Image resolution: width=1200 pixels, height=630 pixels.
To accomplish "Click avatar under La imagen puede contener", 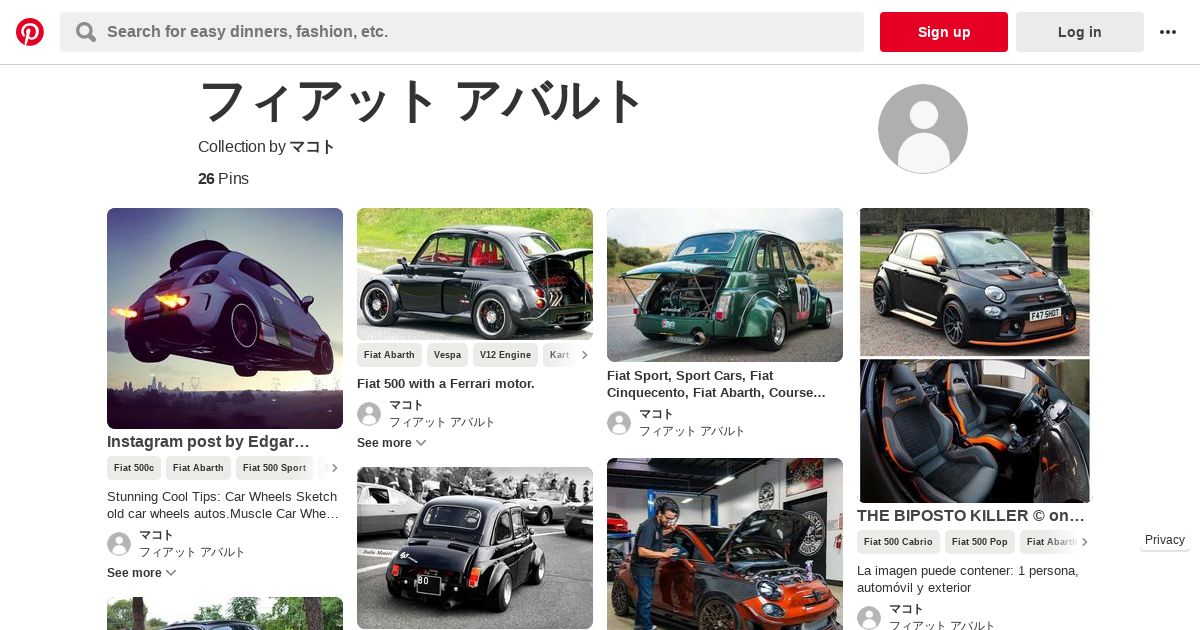I will coord(869,618).
